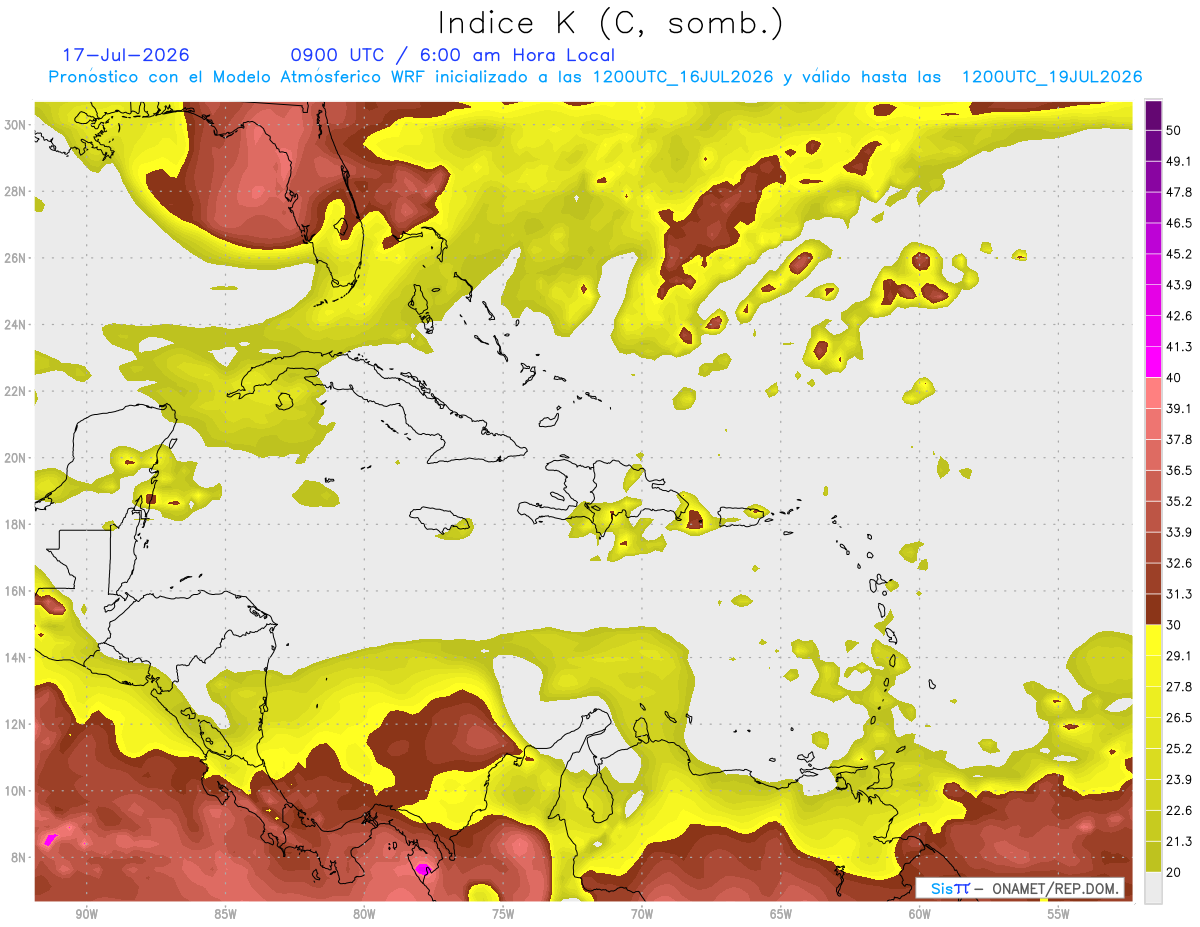This screenshot has height=927, width=1200.
Task: Click the colorbar value "22.6"
Action: pos(1179,811)
